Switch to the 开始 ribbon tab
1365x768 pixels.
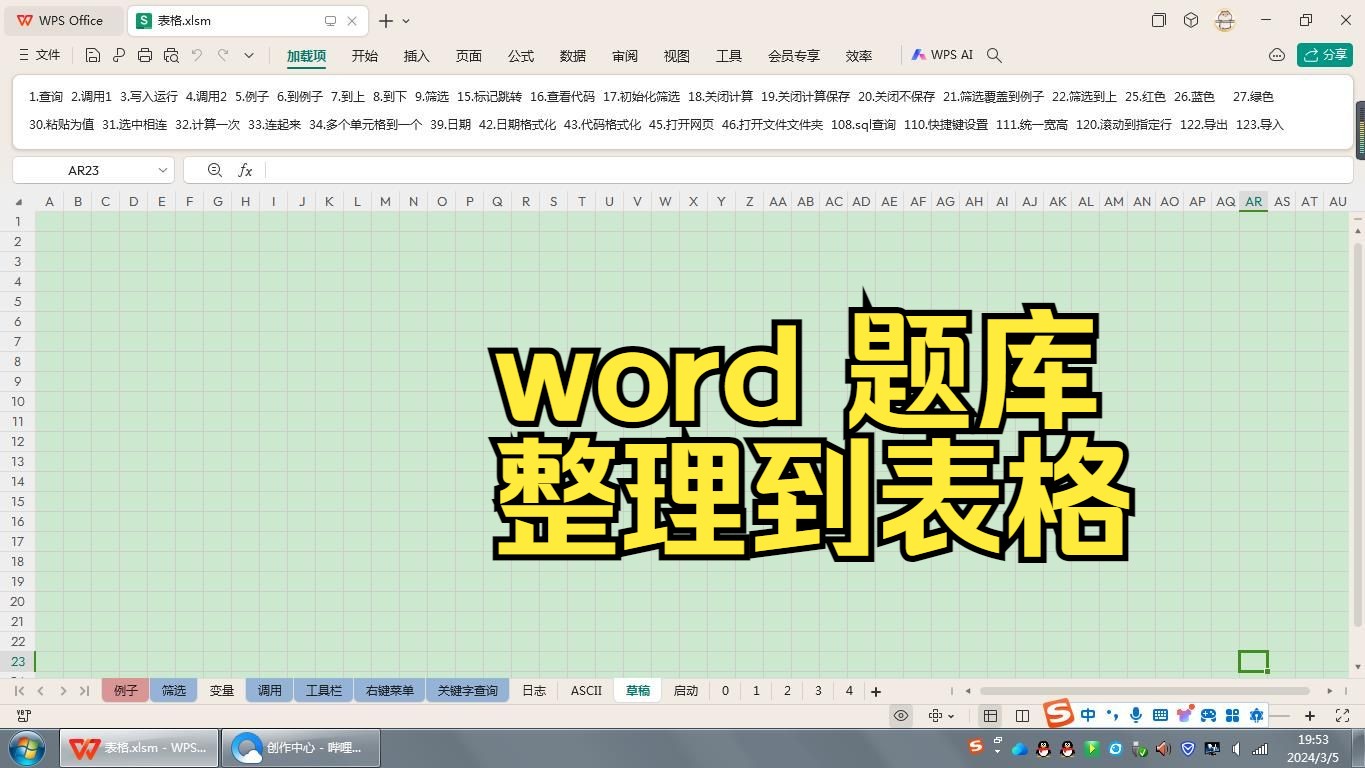(x=364, y=56)
